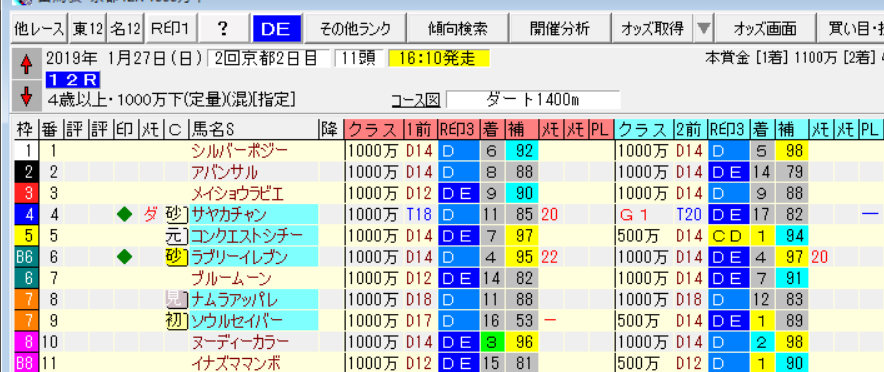Click the 16:10発走 start time label
884x372 pixels.
point(439,59)
